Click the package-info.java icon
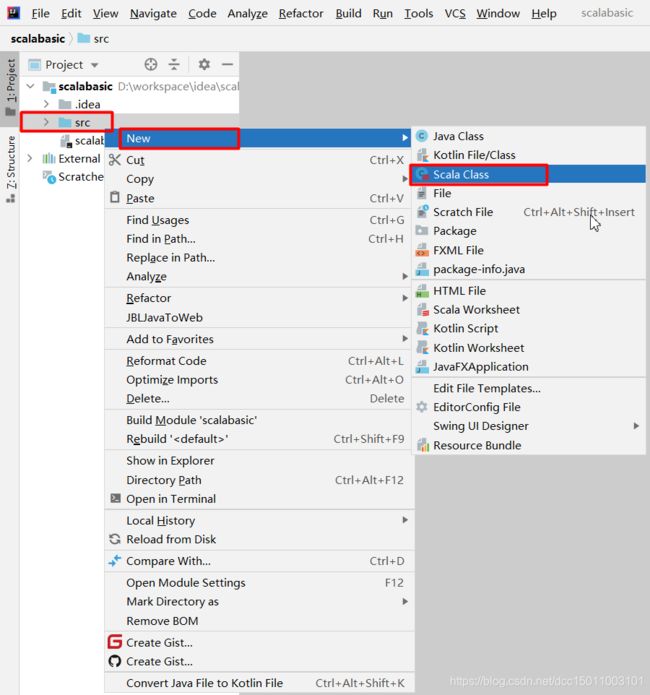This screenshot has height=695, width=650. point(422,269)
